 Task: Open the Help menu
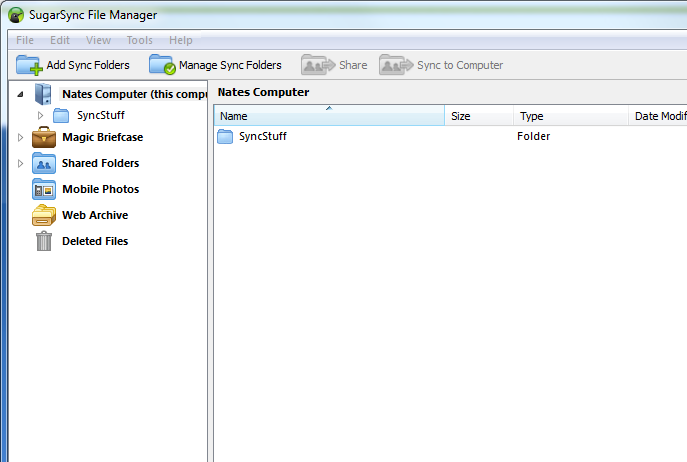(181, 40)
